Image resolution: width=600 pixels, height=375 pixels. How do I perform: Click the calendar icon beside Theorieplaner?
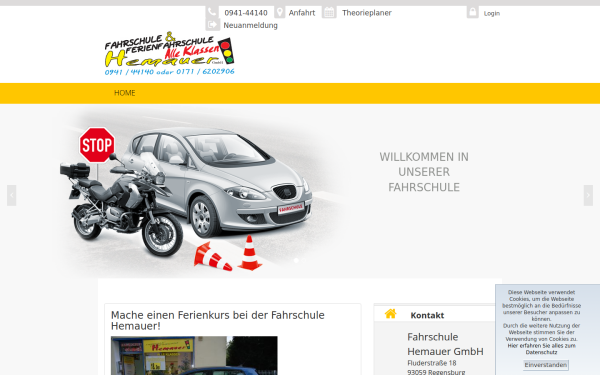click(329, 12)
